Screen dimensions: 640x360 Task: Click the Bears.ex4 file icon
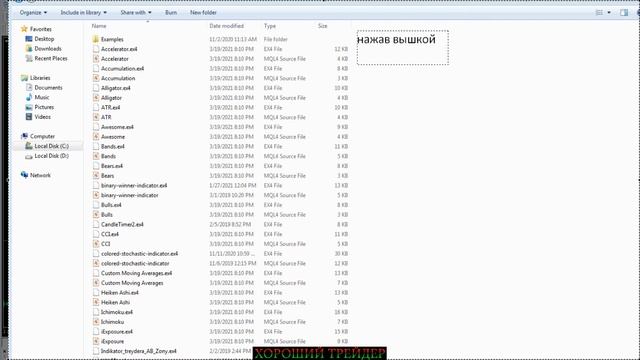pos(96,166)
